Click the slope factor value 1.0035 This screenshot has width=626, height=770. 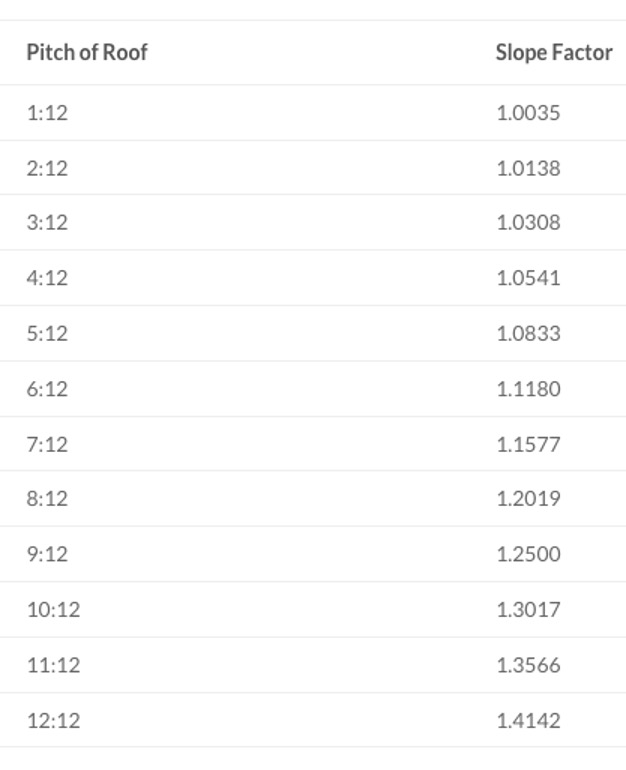click(528, 113)
